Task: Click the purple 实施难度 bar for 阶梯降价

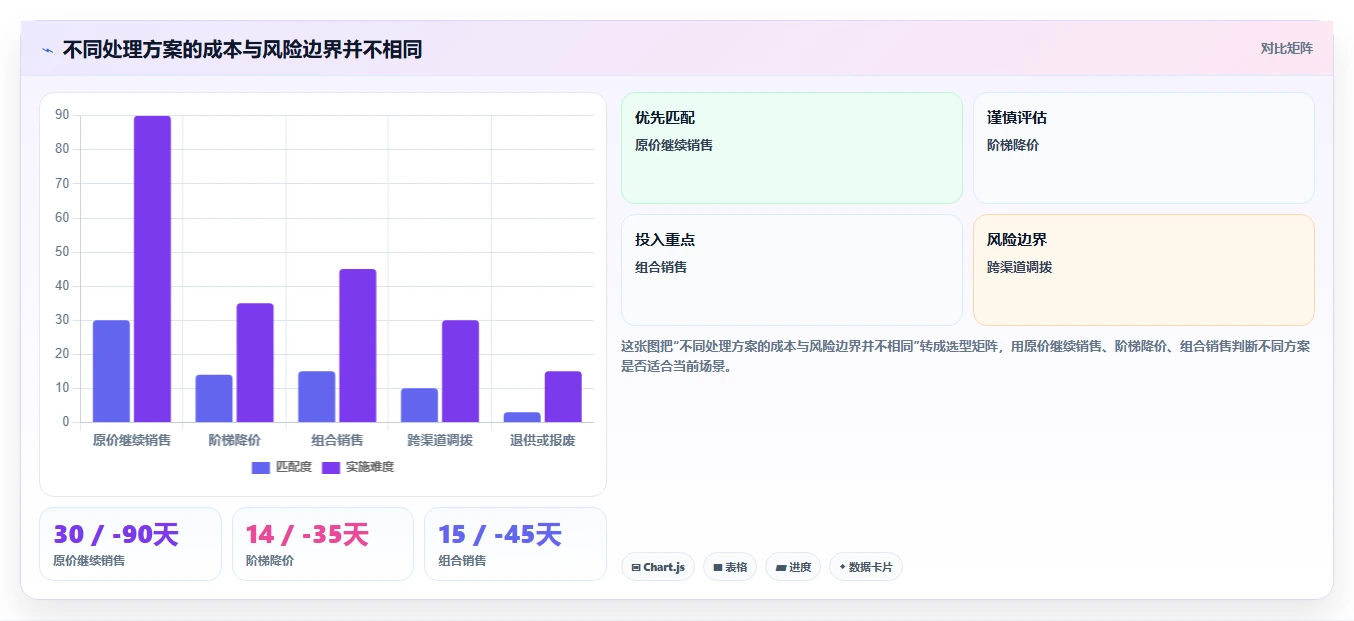Action: (255, 362)
